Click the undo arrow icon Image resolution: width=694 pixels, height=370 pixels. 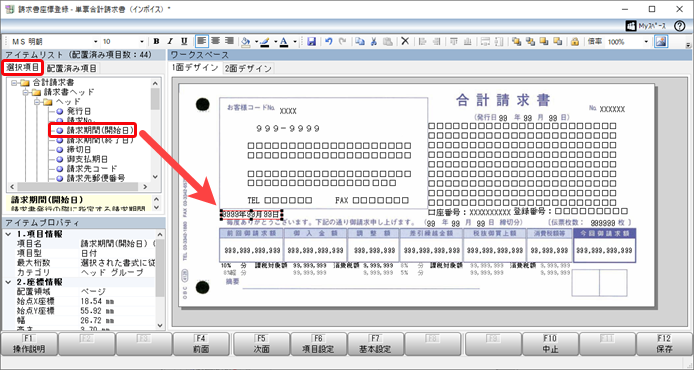click(328, 42)
